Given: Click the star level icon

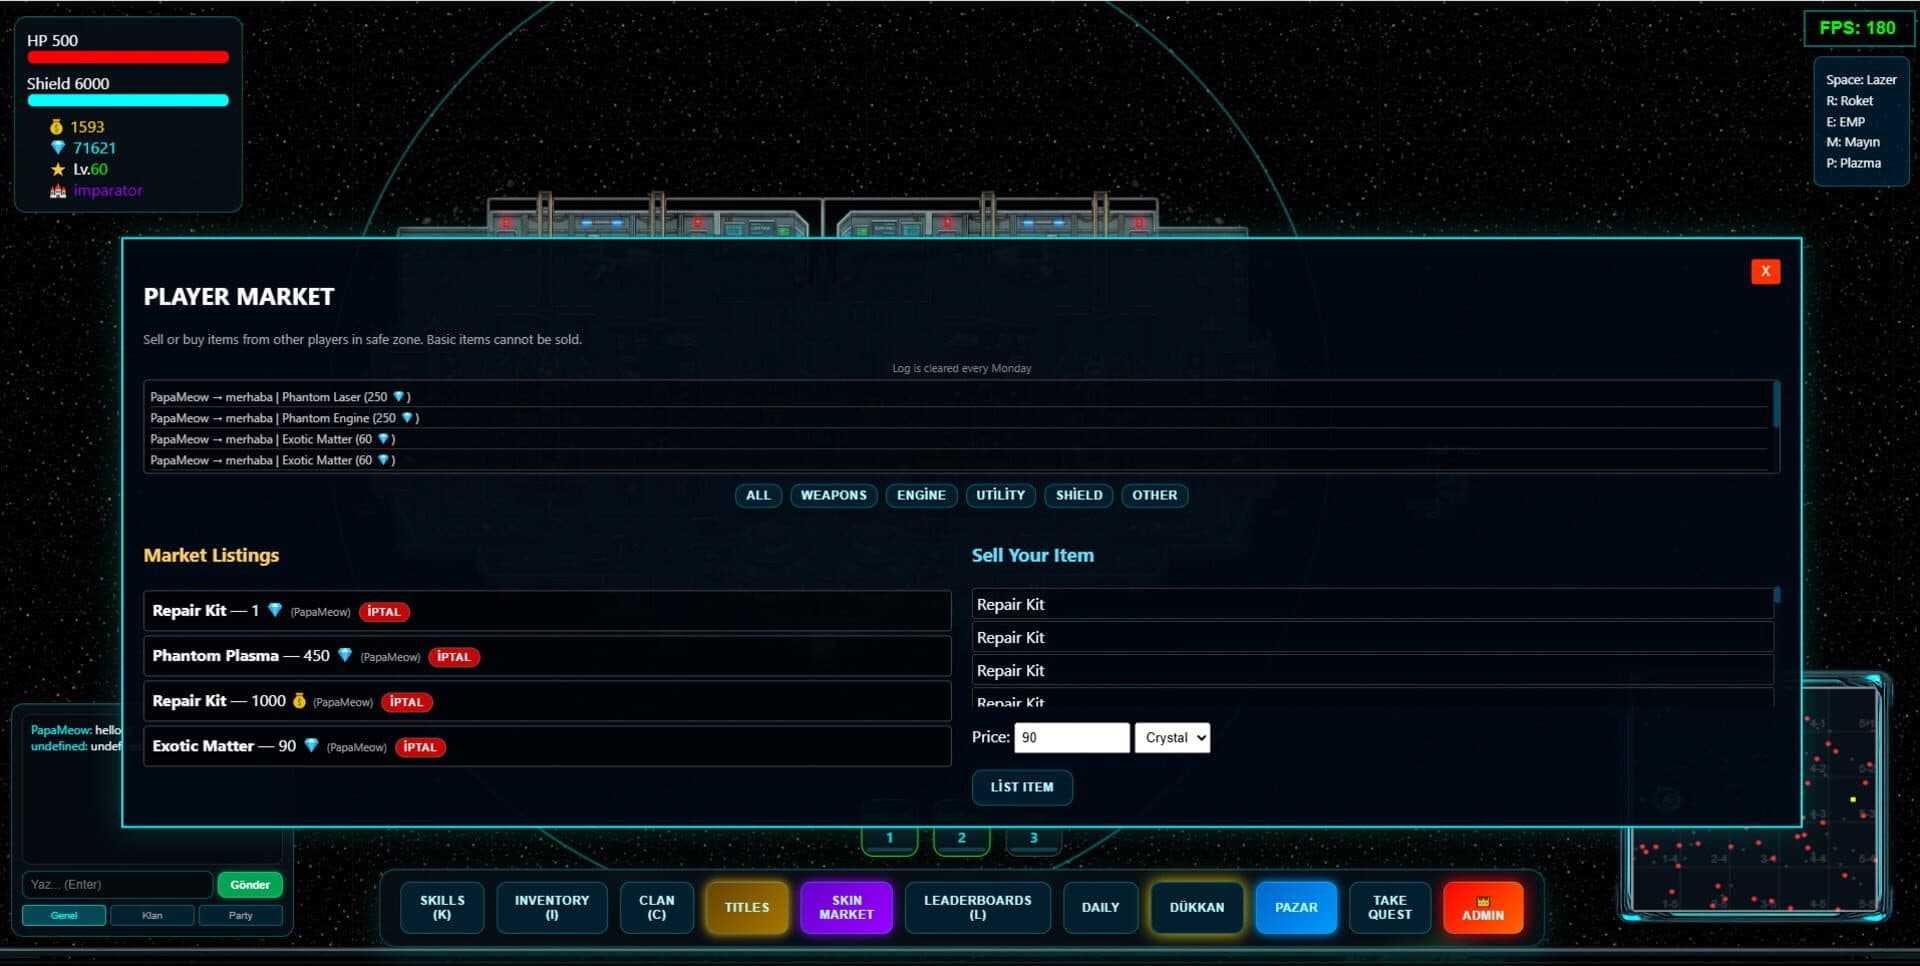Looking at the screenshot, I should pos(57,169).
